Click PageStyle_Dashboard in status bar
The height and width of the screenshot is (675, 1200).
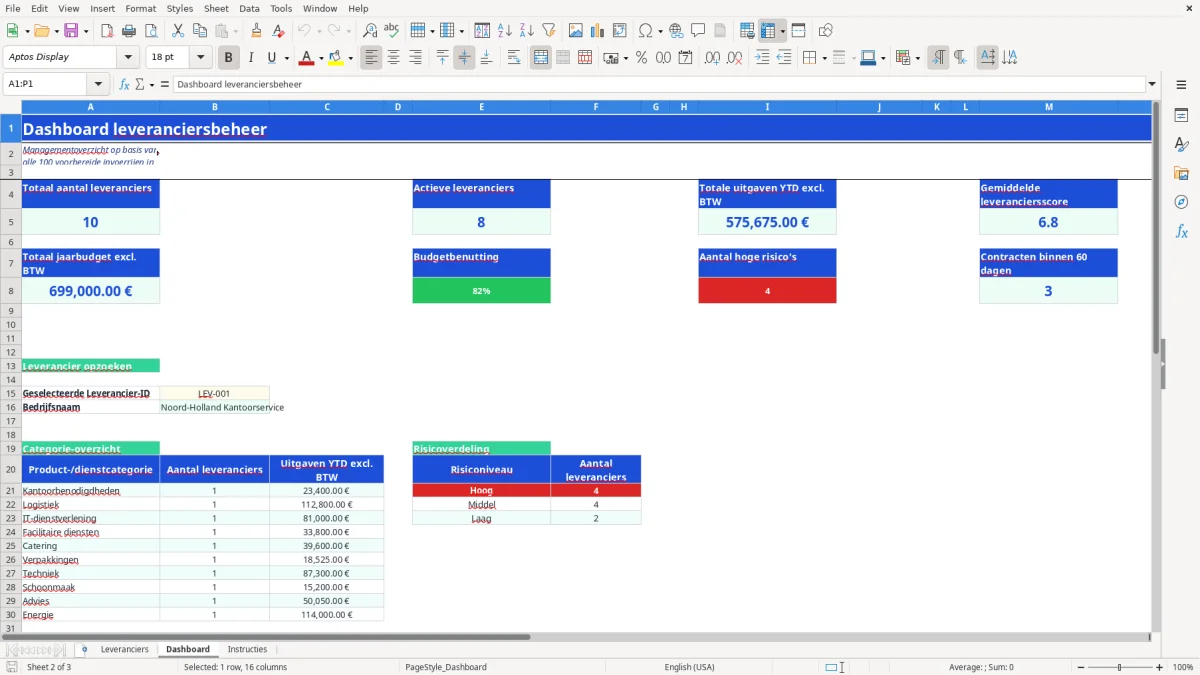(x=445, y=667)
